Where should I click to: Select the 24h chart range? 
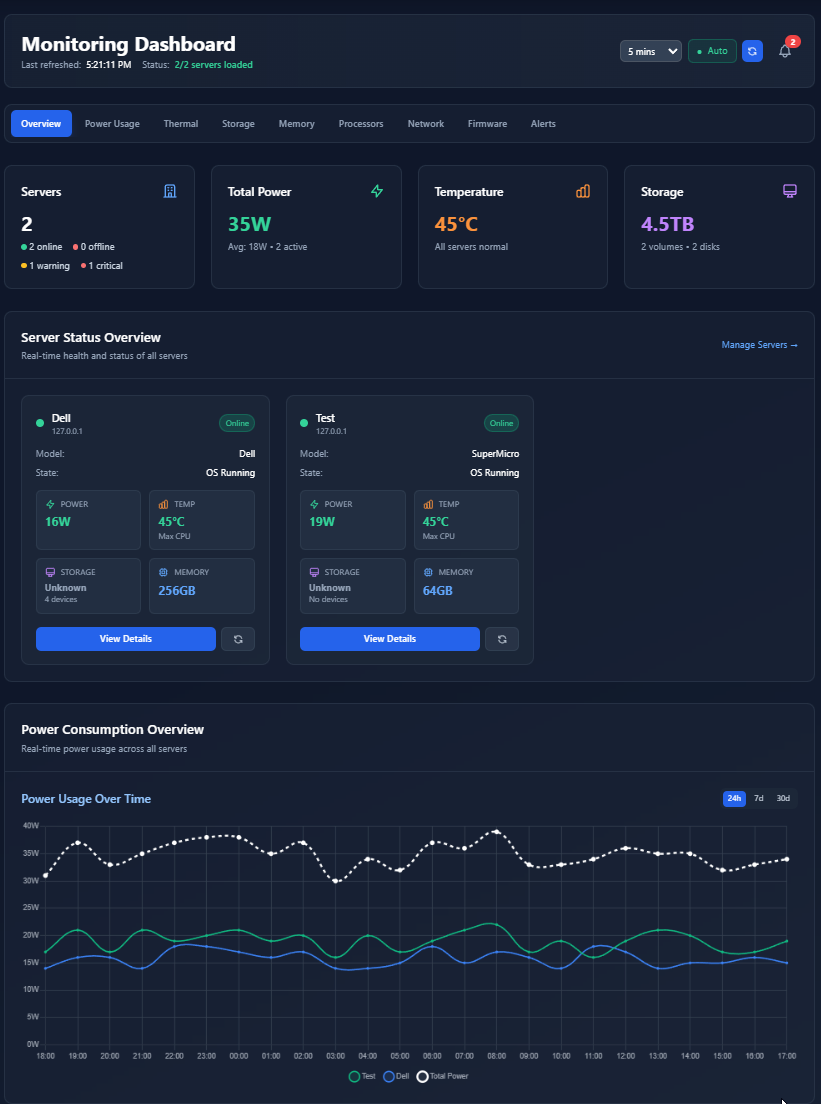point(734,798)
